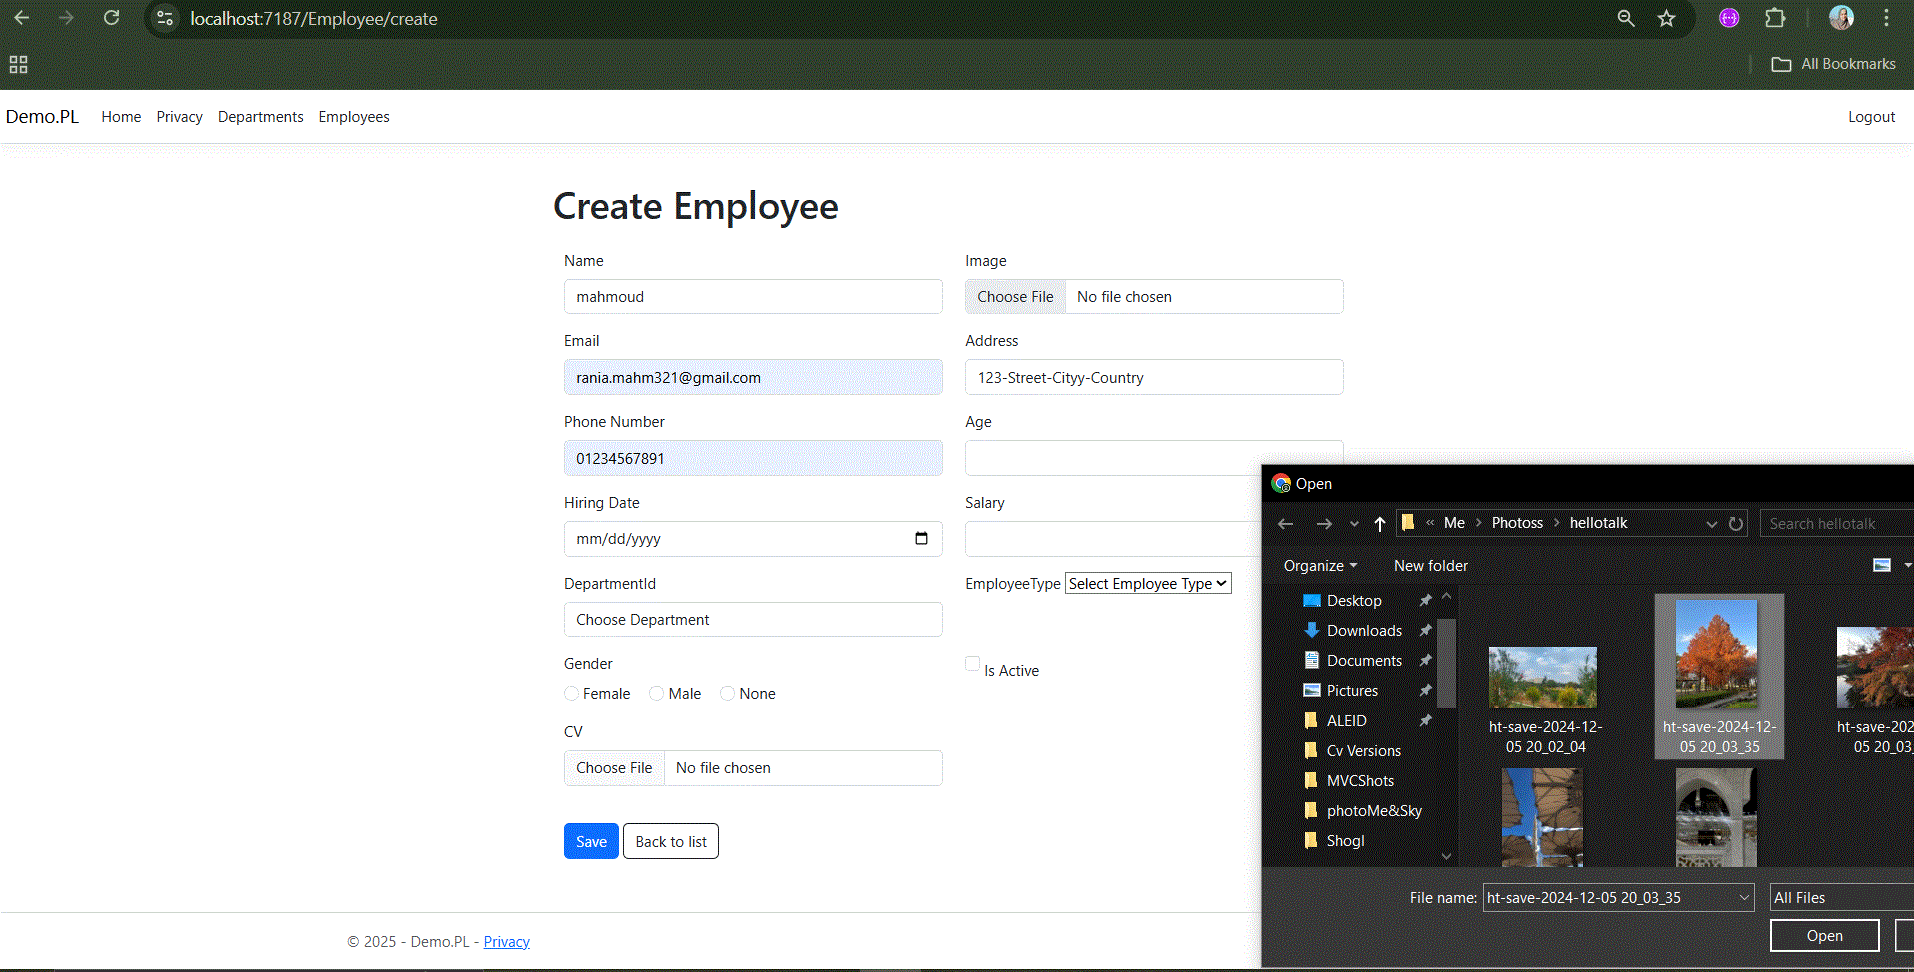Open the purple extension icon

(1729, 18)
